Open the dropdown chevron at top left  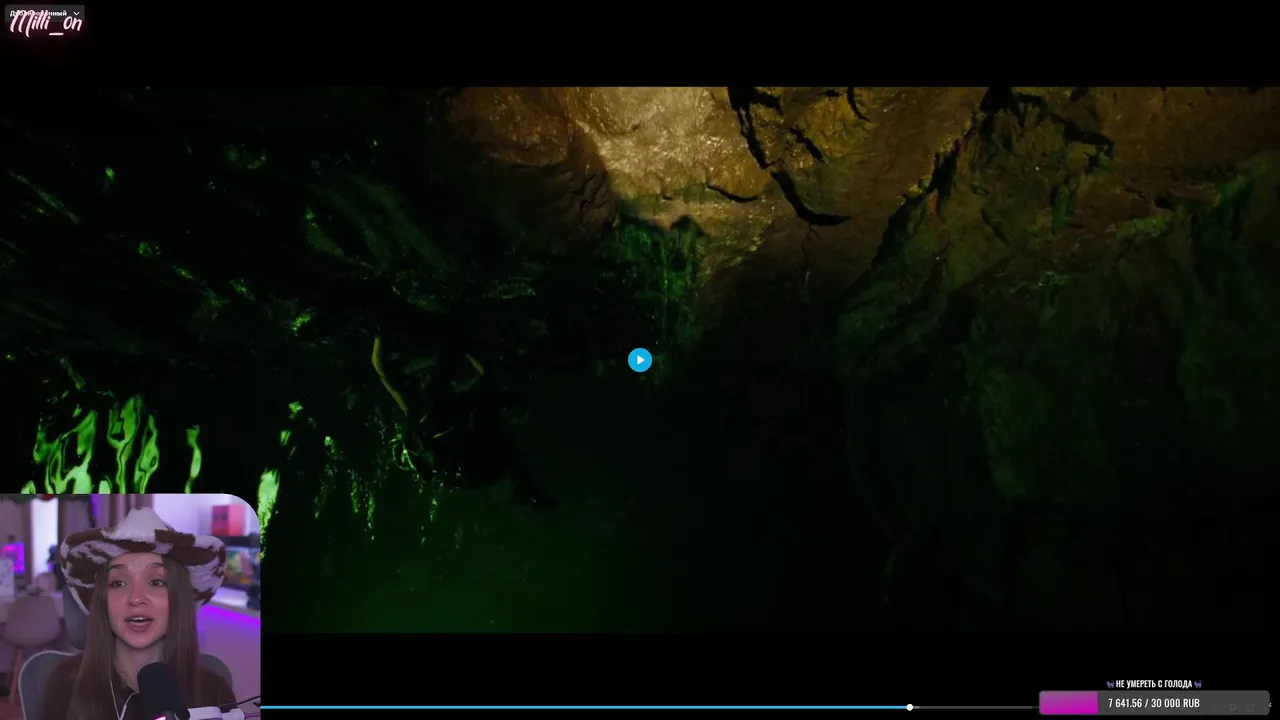[76, 13]
